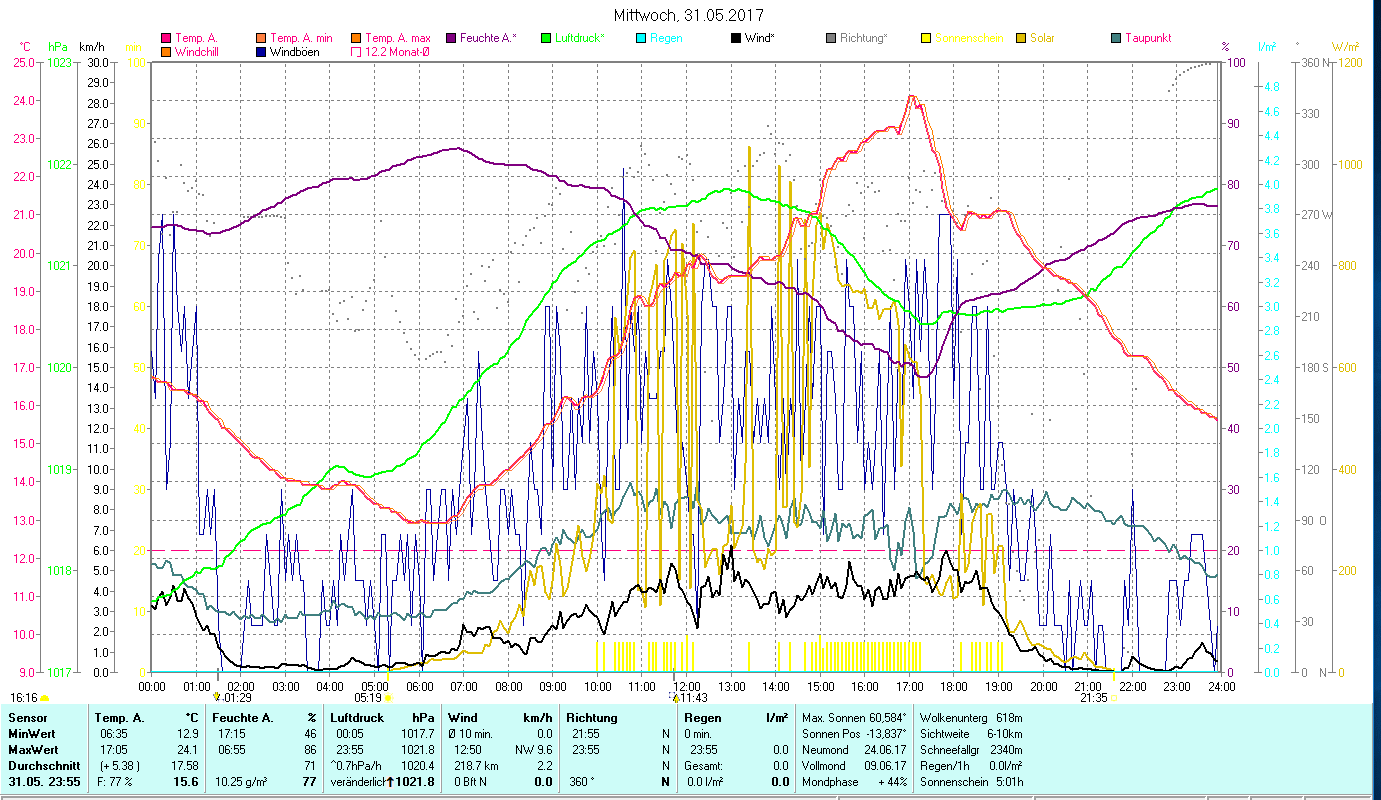Image resolution: width=1381 pixels, height=800 pixels.
Task: Click the sun icon beside 16:16
Action: 44,698
